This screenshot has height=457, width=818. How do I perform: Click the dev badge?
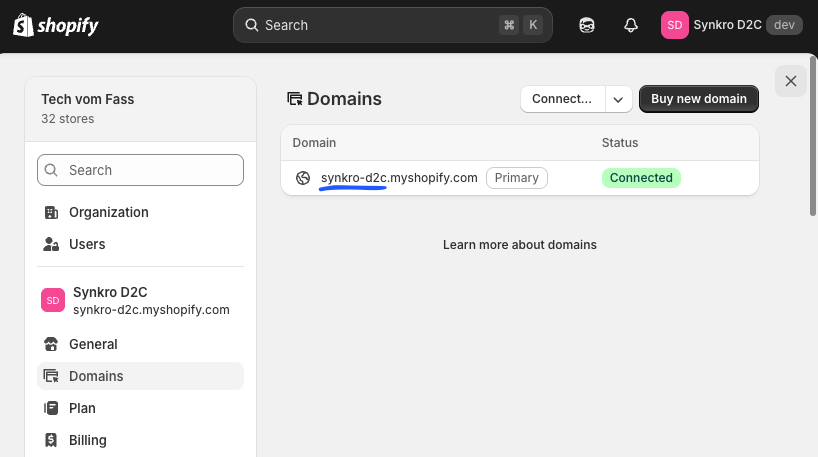pyautogui.click(x=784, y=25)
